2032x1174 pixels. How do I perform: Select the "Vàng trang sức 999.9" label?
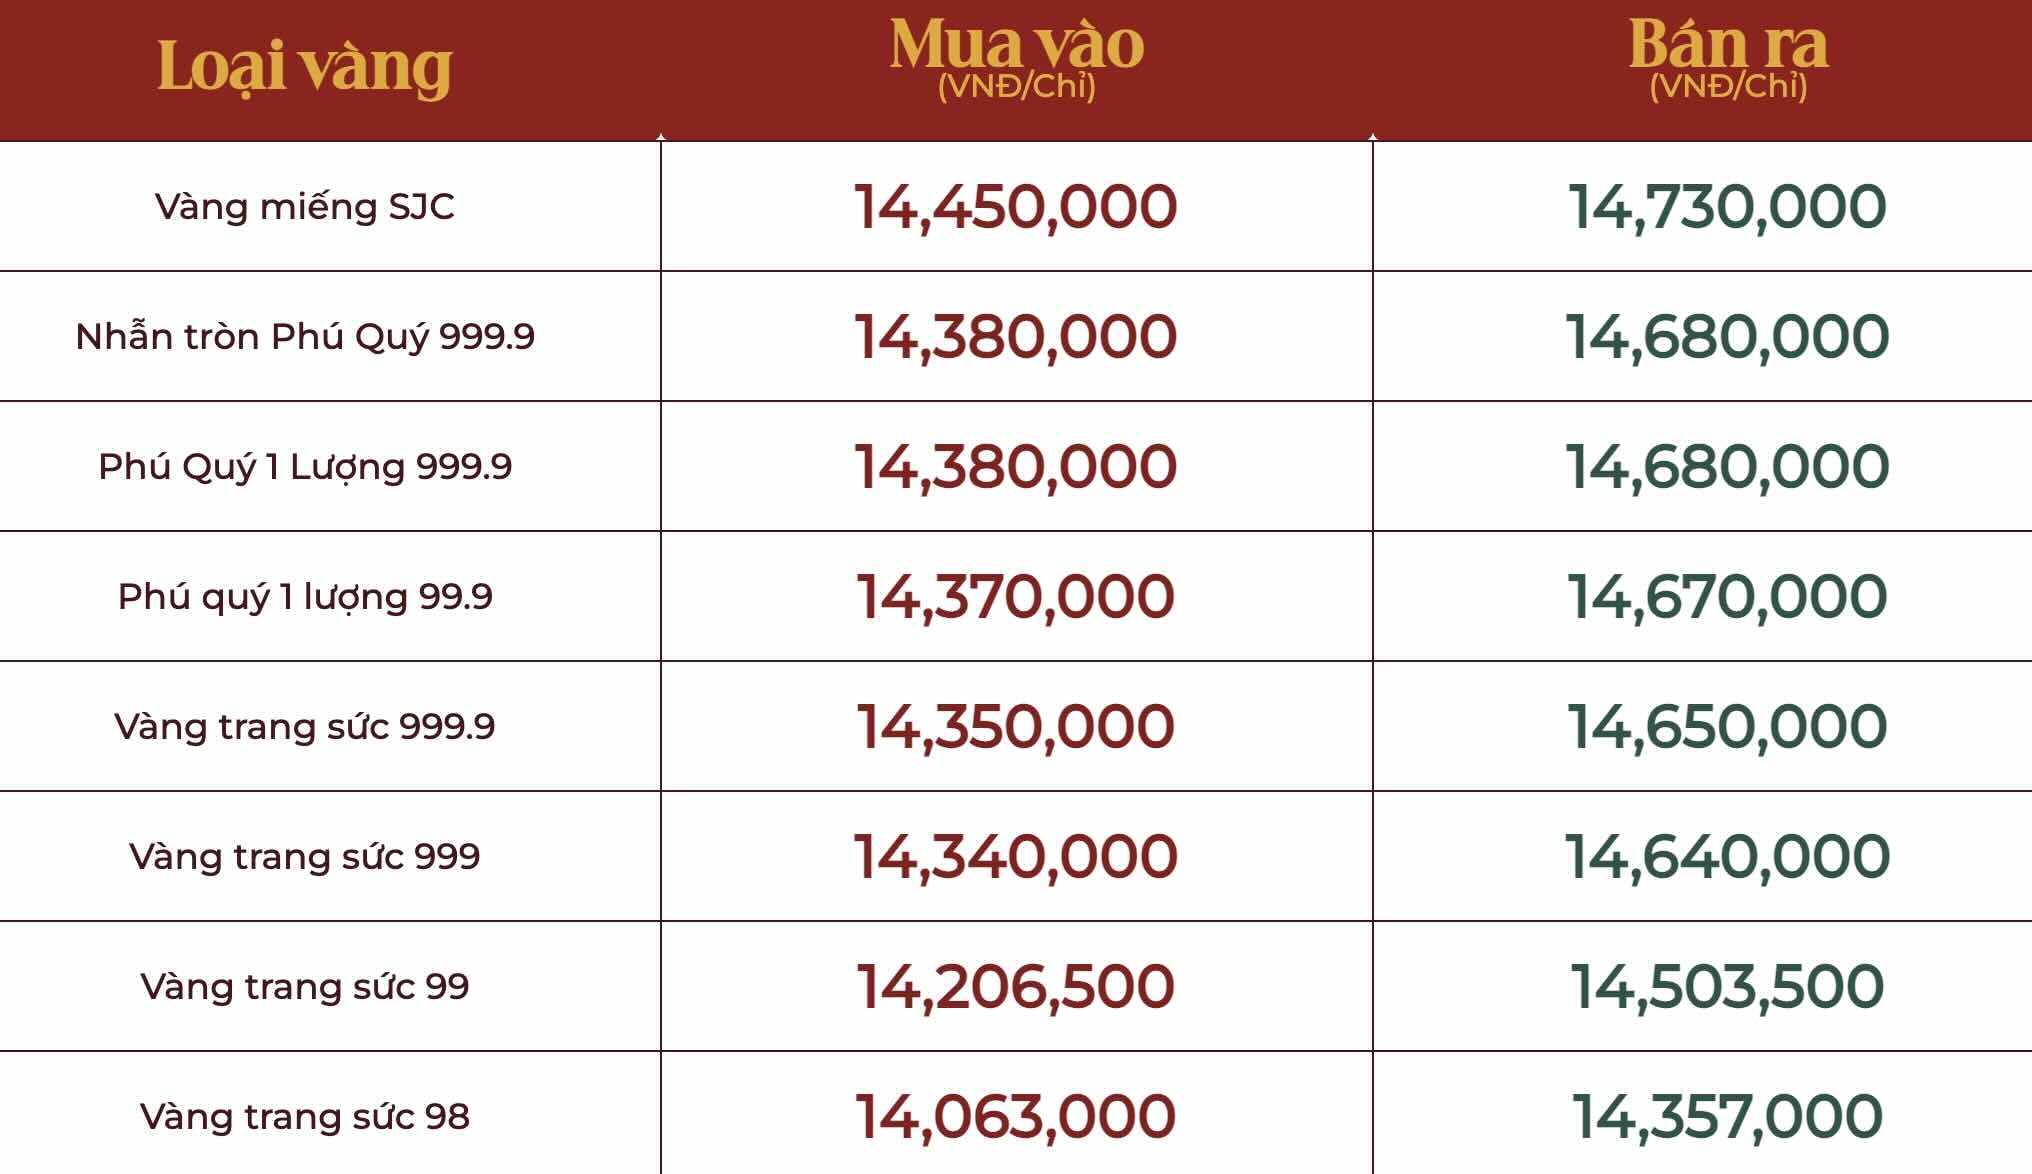pyautogui.click(x=305, y=727)
